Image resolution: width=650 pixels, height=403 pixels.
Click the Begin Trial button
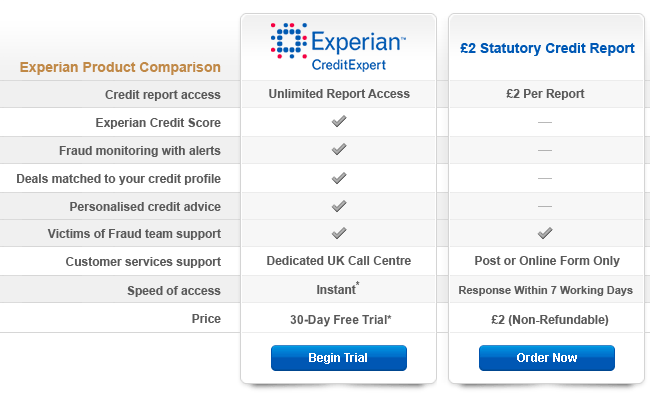coord(339,358)
